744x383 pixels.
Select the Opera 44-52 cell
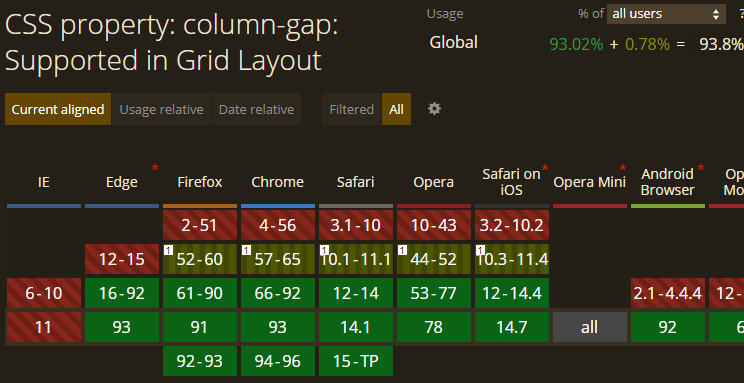pos(434,259)
